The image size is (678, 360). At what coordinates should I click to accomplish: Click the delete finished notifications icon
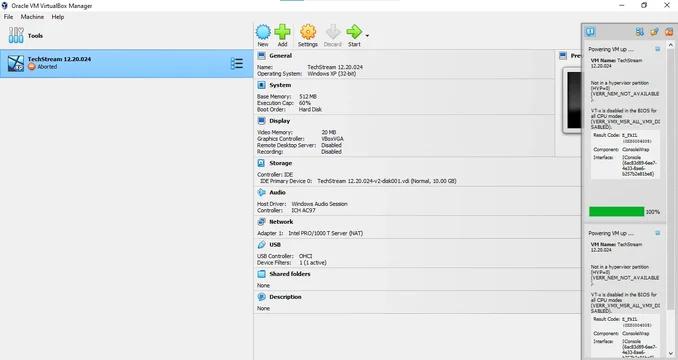point(669,32)
